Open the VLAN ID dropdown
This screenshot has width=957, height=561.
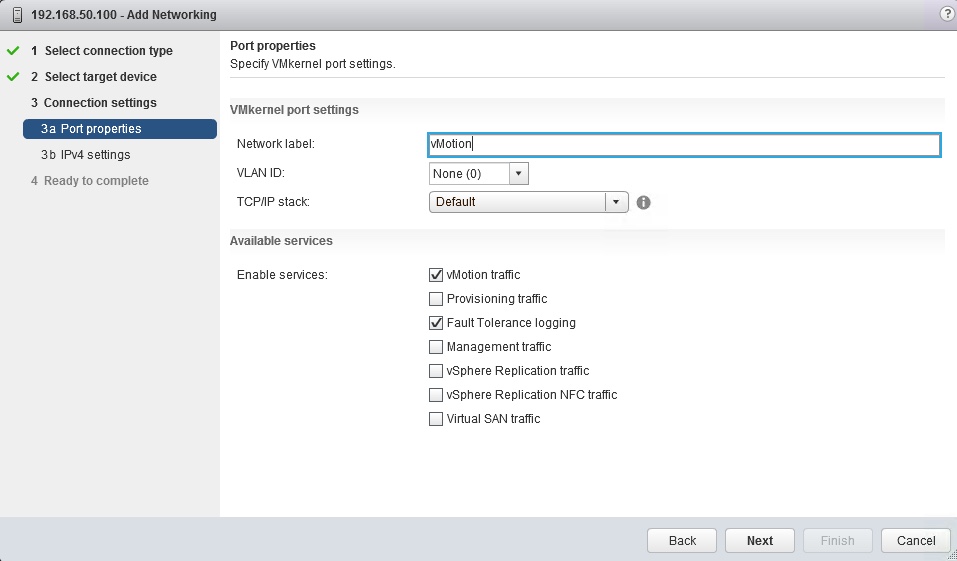518,174
